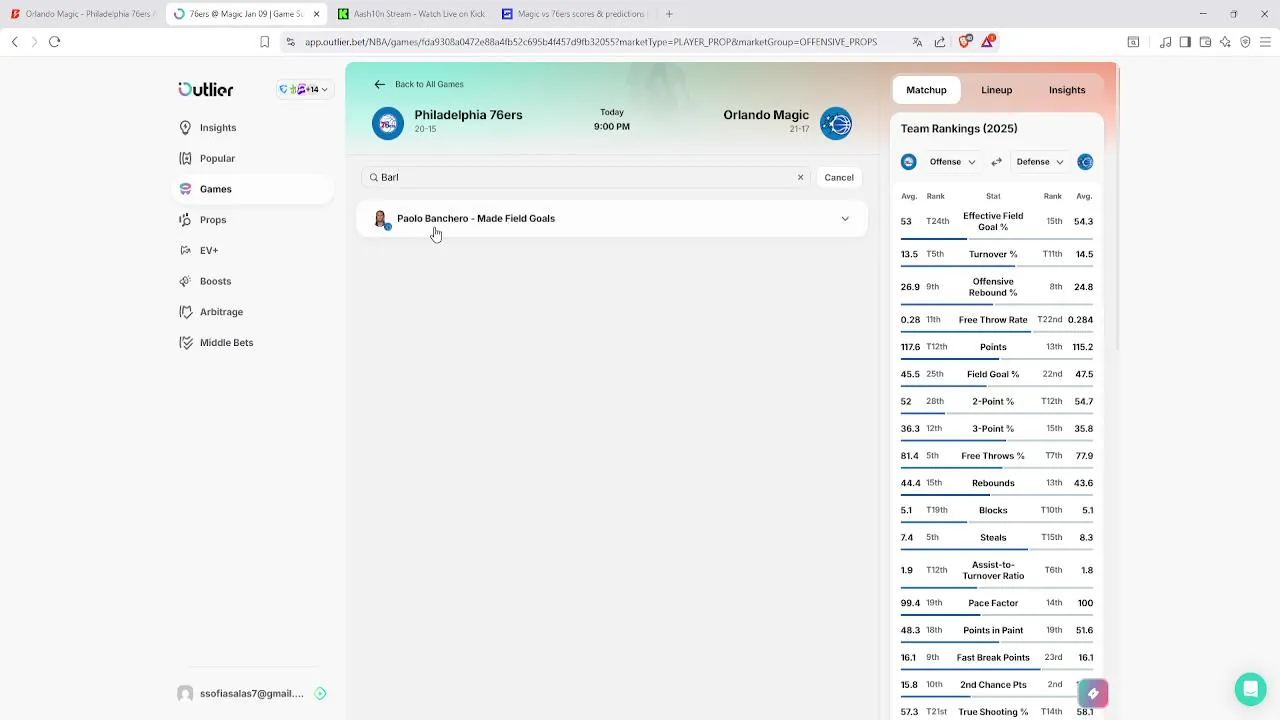Click Brave Rewards triangle icon

coord(988,41)
